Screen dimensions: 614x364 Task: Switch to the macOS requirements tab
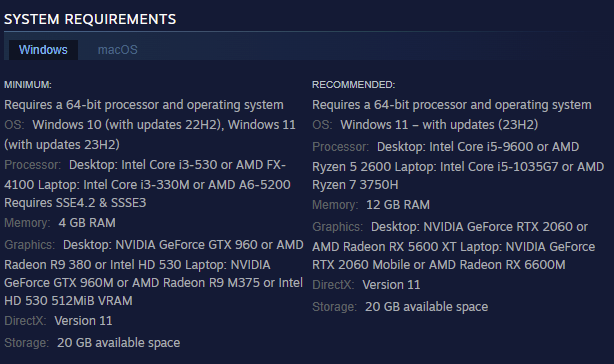tap(117, 50)
